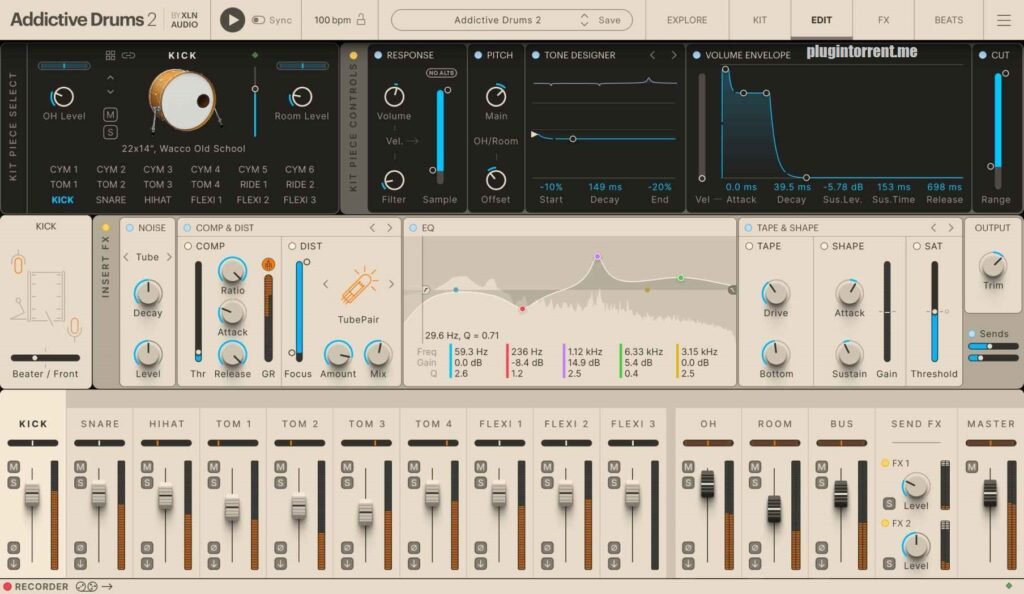Select the CYM 1 kit piece

click(x=64, y=169)
